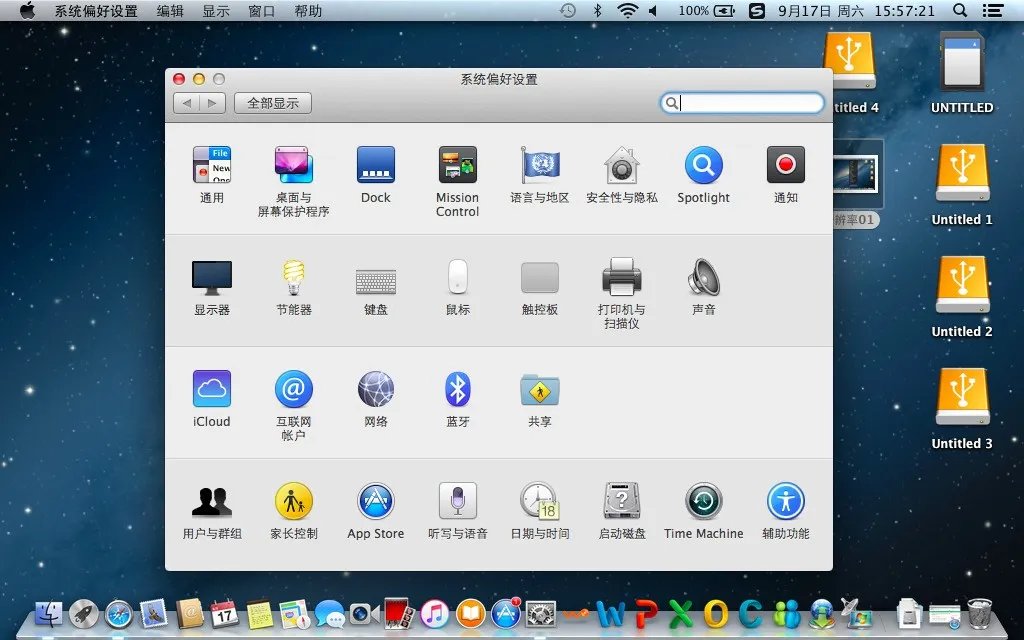The height and width of the screenshot is (640, 1024).
Task: Open the 编辑 menu in menu bar
Action: [170, 11]
